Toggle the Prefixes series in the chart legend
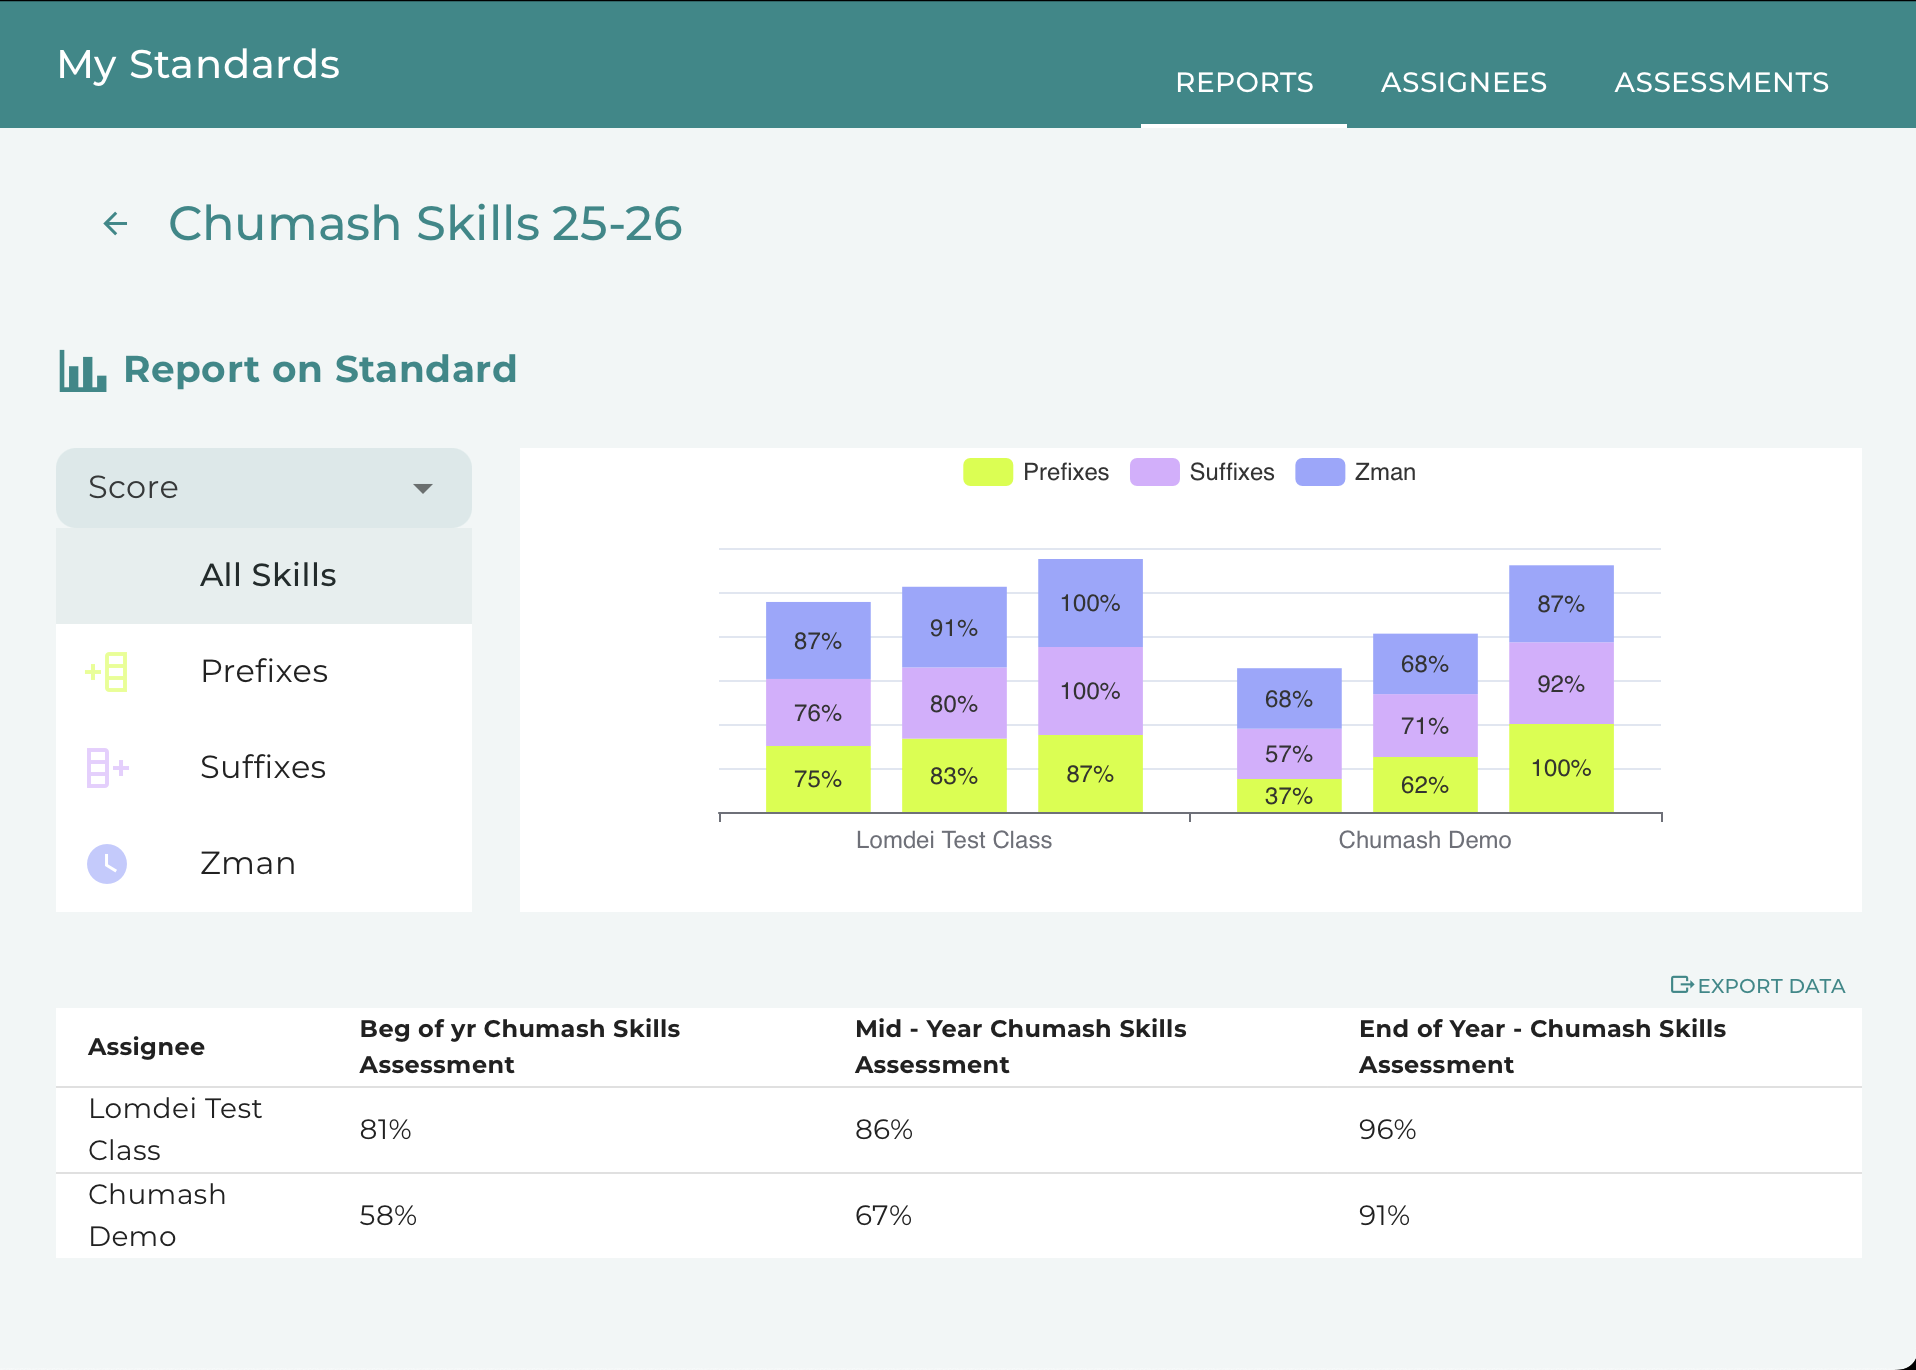The image size is (1916, 1370). pyautogui.click(x=1036, y=472)
